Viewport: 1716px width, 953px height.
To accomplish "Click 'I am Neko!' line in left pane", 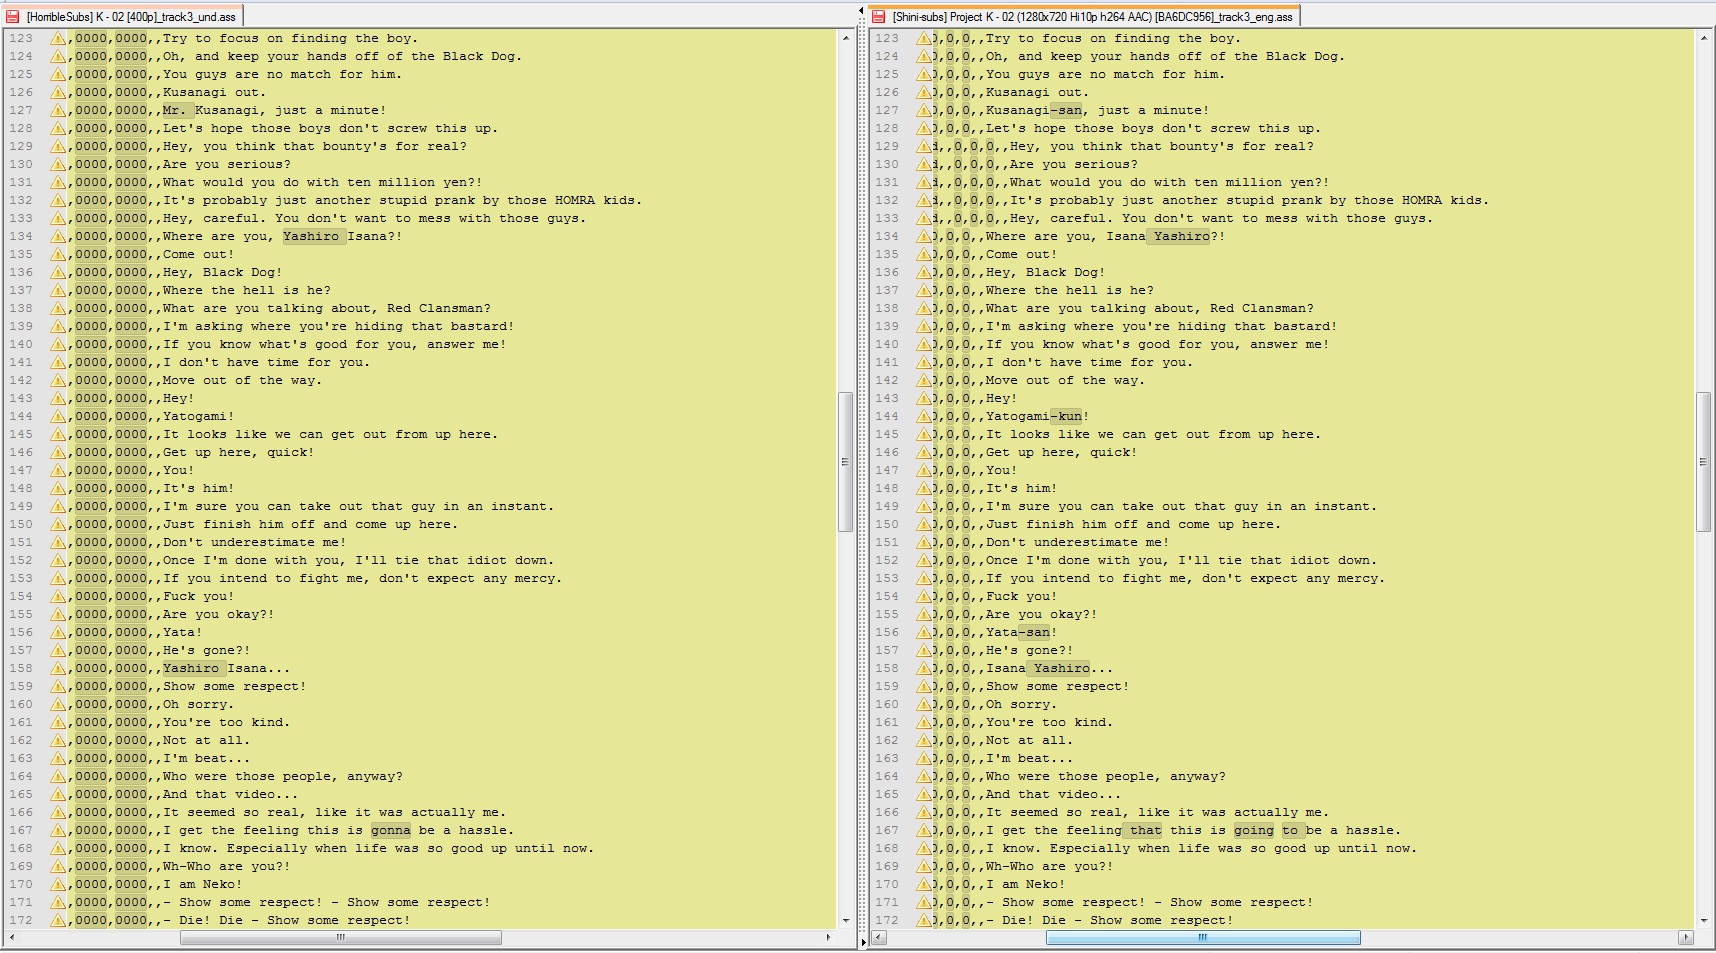I will [x=202, y=885].
